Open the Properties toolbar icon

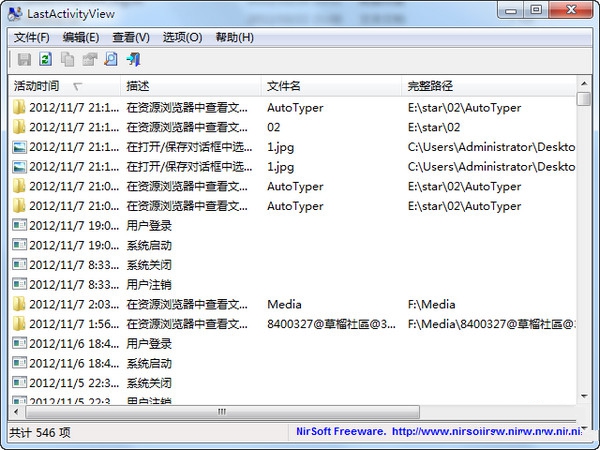pos(90,60)
